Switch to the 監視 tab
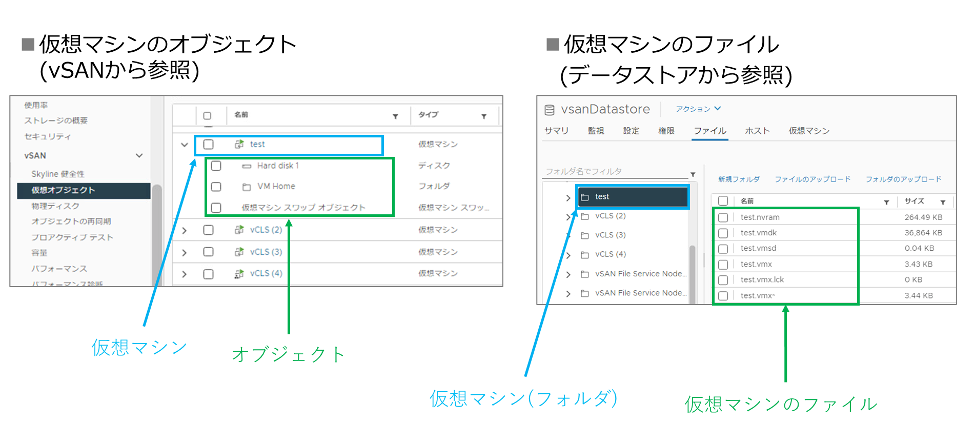 click(596, 131)
